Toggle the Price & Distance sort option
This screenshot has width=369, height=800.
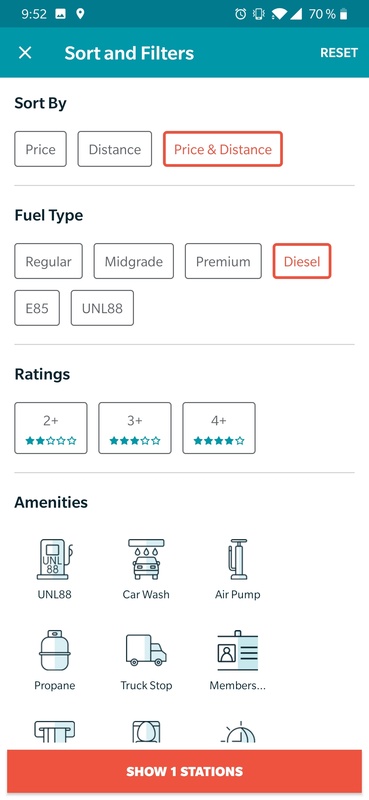(x=223, y=149)
